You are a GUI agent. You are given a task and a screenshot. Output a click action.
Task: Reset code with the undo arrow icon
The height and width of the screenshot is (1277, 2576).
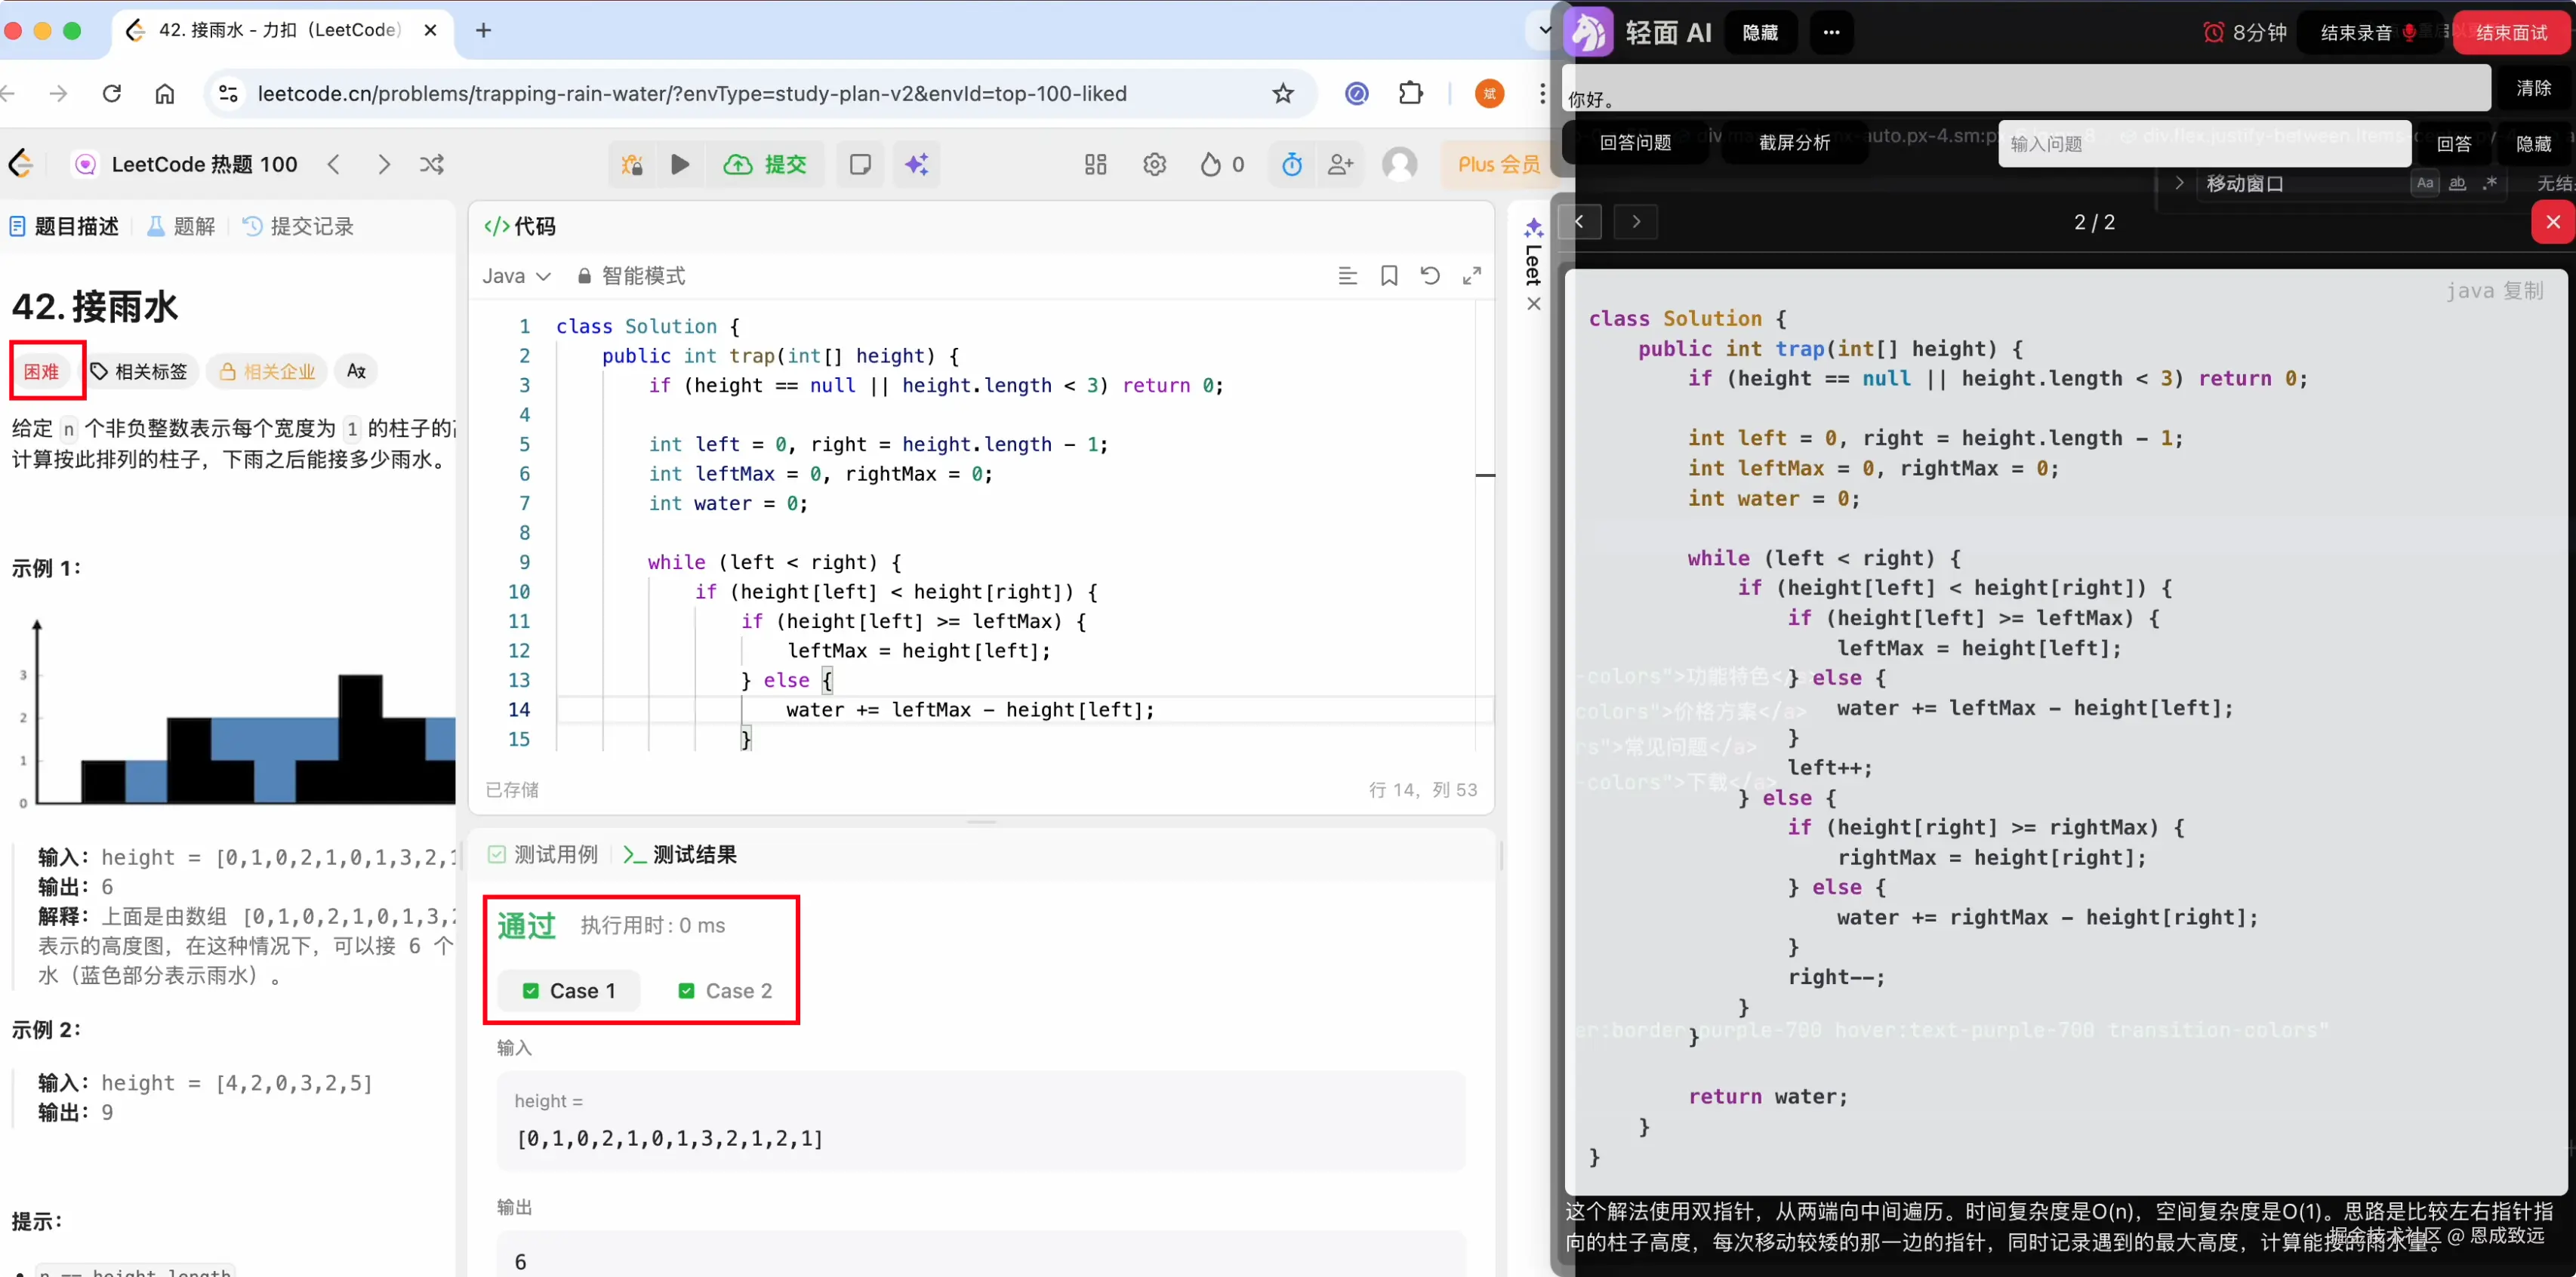coord(1430,276)
